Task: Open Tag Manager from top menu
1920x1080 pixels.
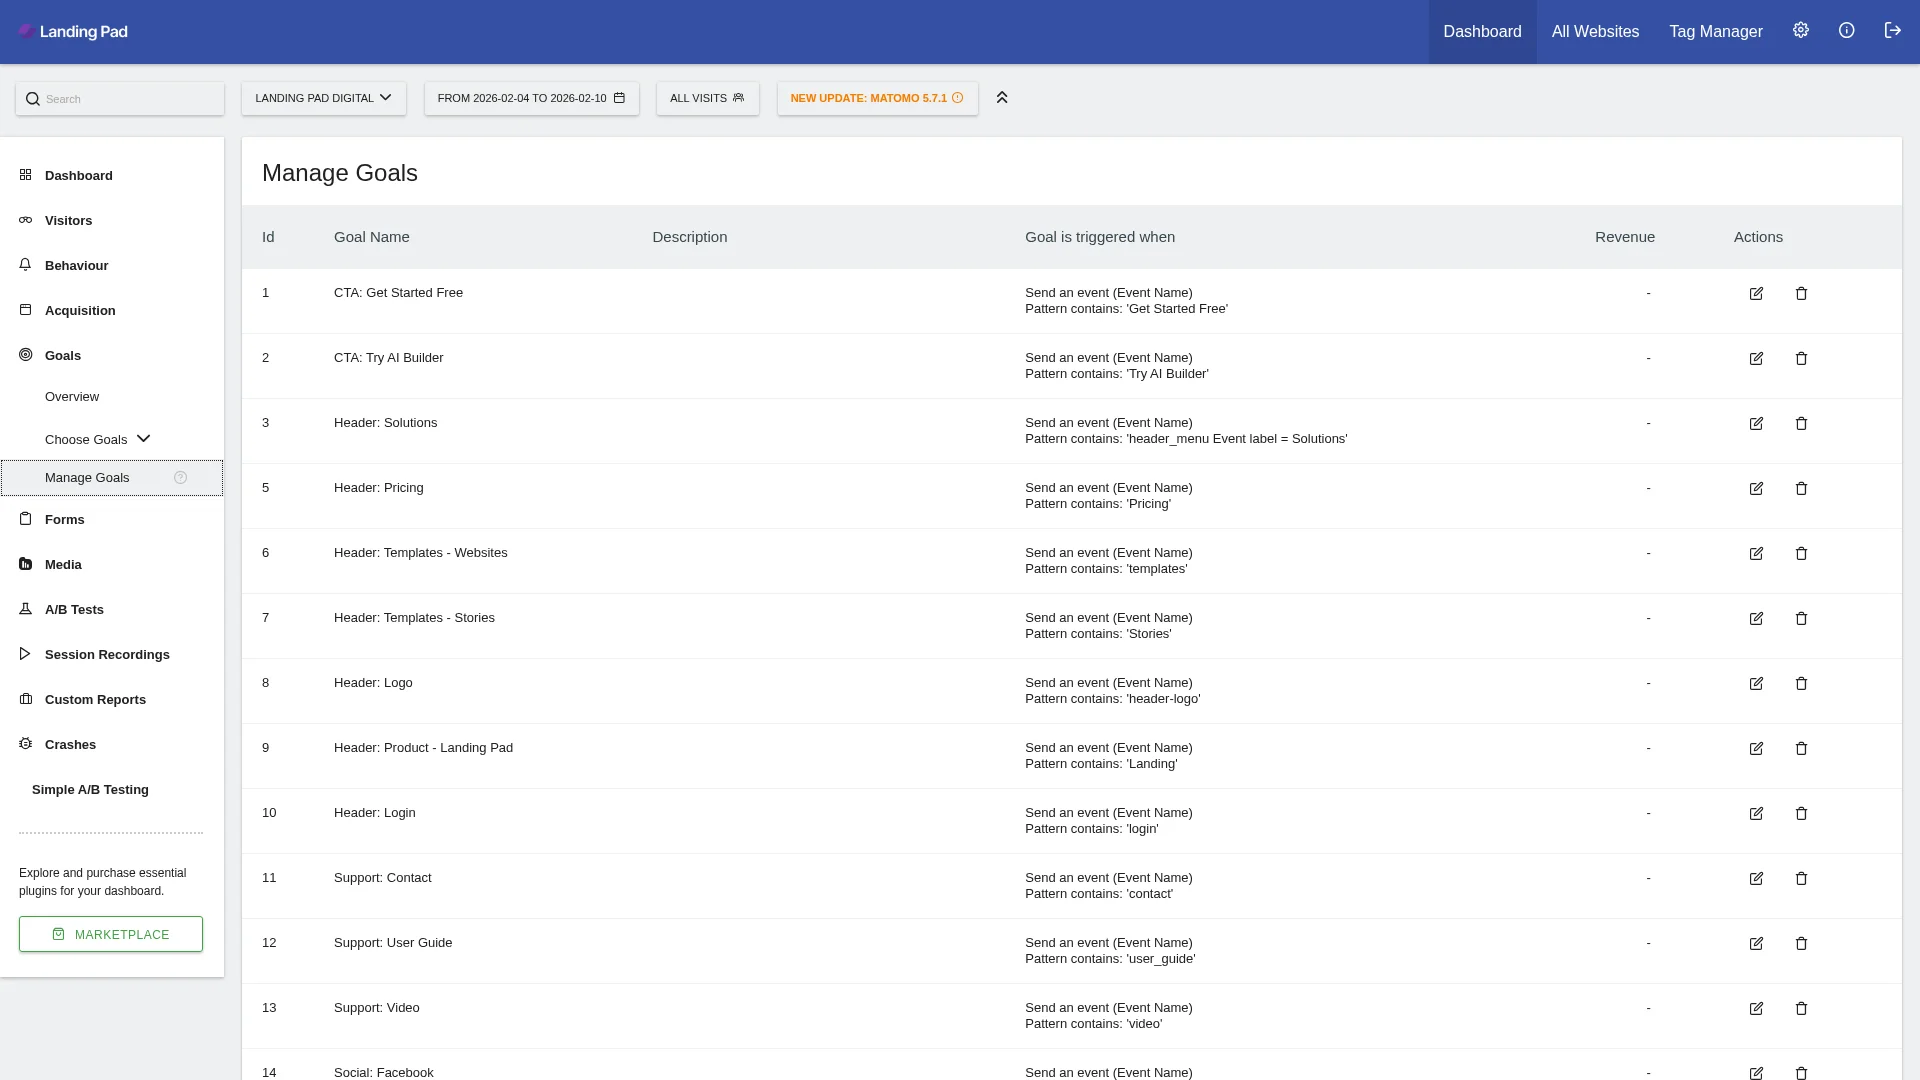Action: (1715, 32)
